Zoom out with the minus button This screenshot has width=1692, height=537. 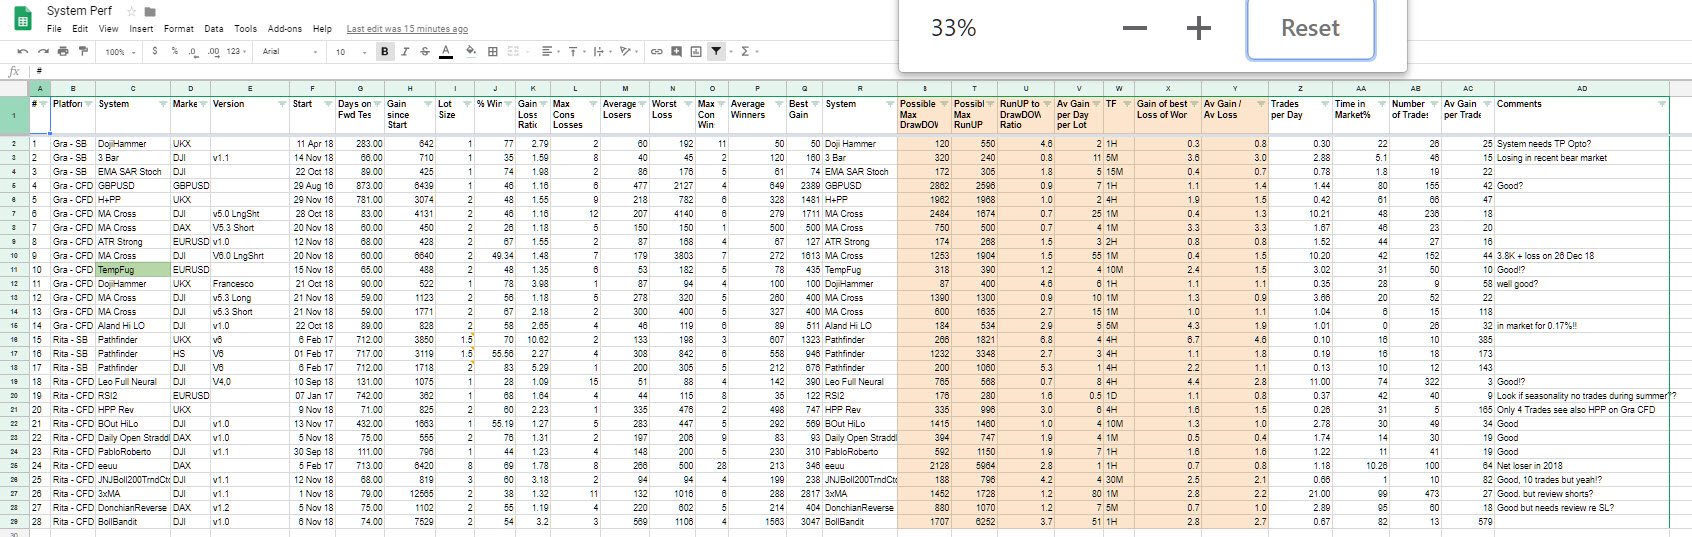1135,28
